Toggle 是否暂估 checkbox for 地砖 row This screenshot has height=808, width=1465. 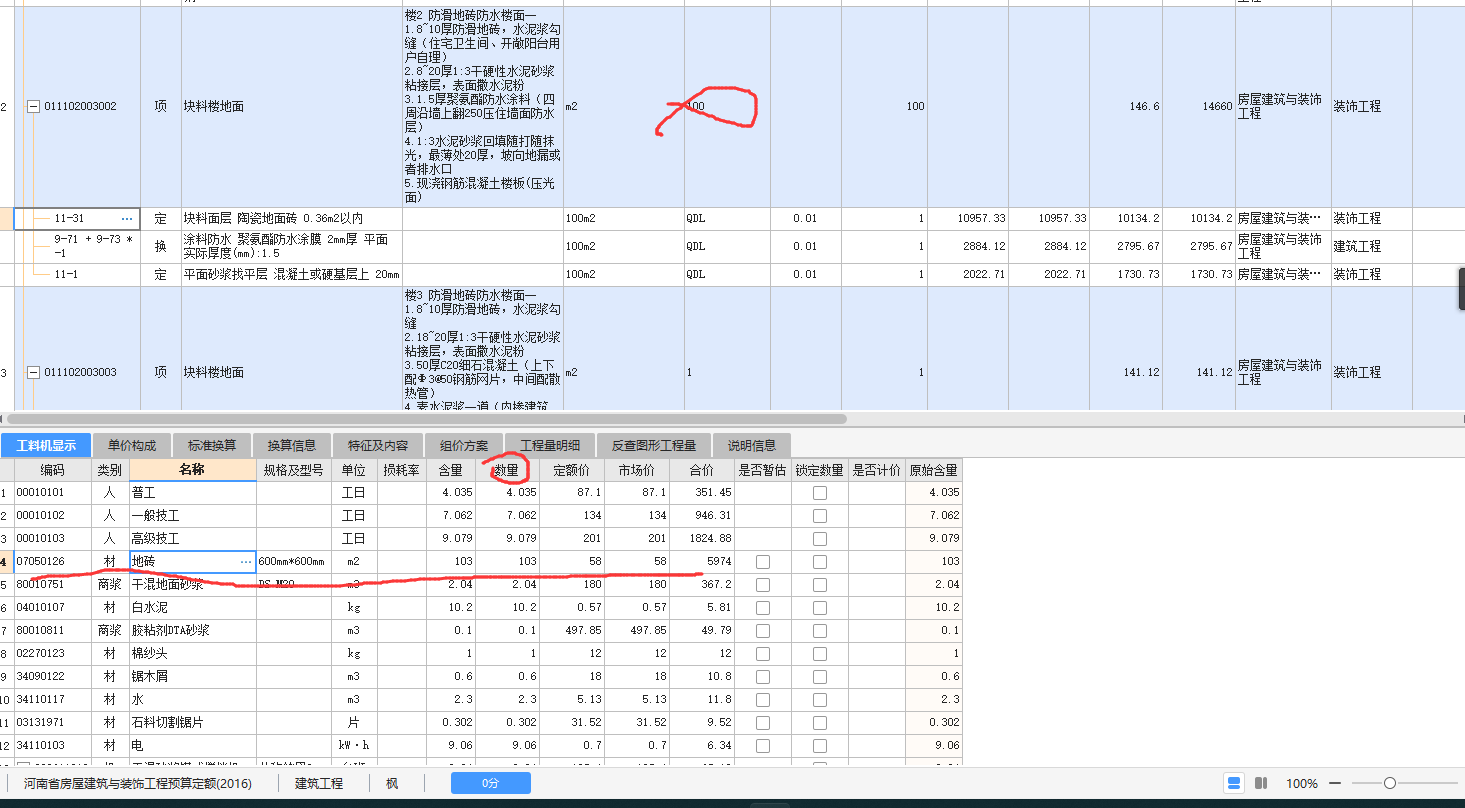(763, 562)
